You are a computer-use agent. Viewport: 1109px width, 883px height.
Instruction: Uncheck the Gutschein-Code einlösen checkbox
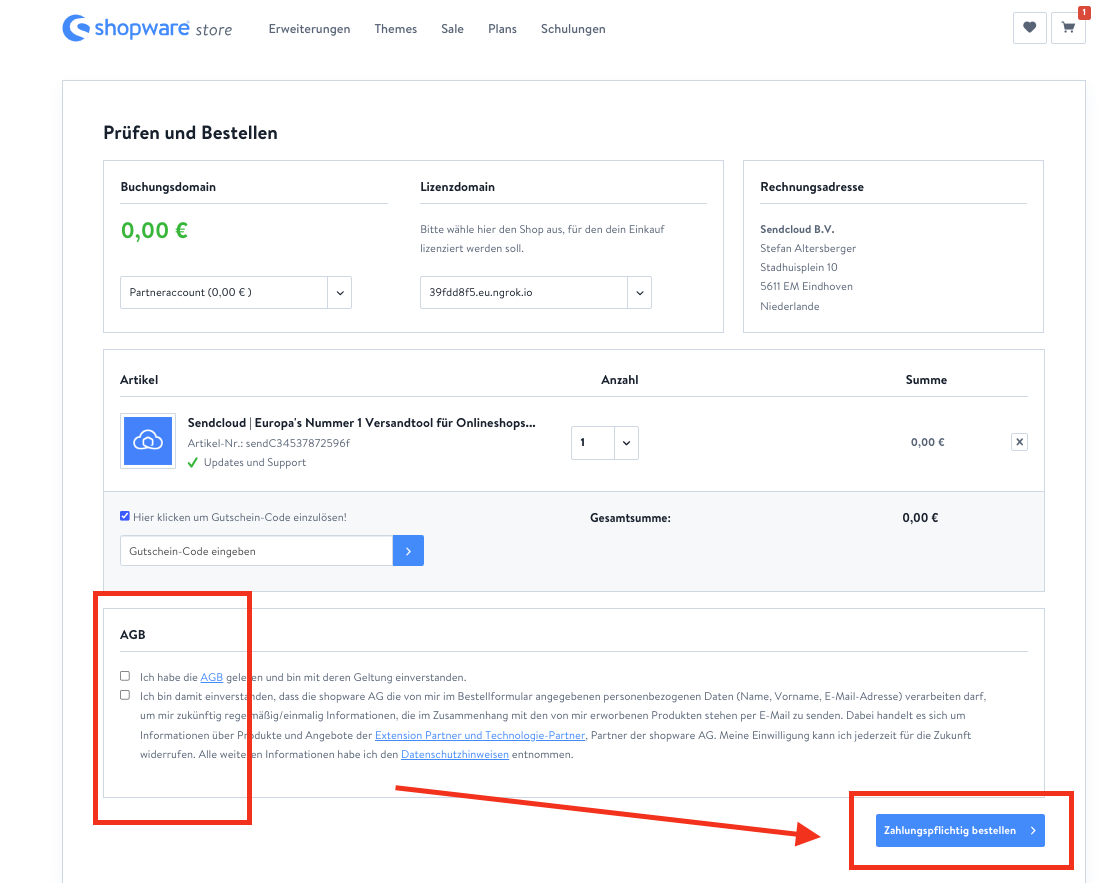[125, 516]
